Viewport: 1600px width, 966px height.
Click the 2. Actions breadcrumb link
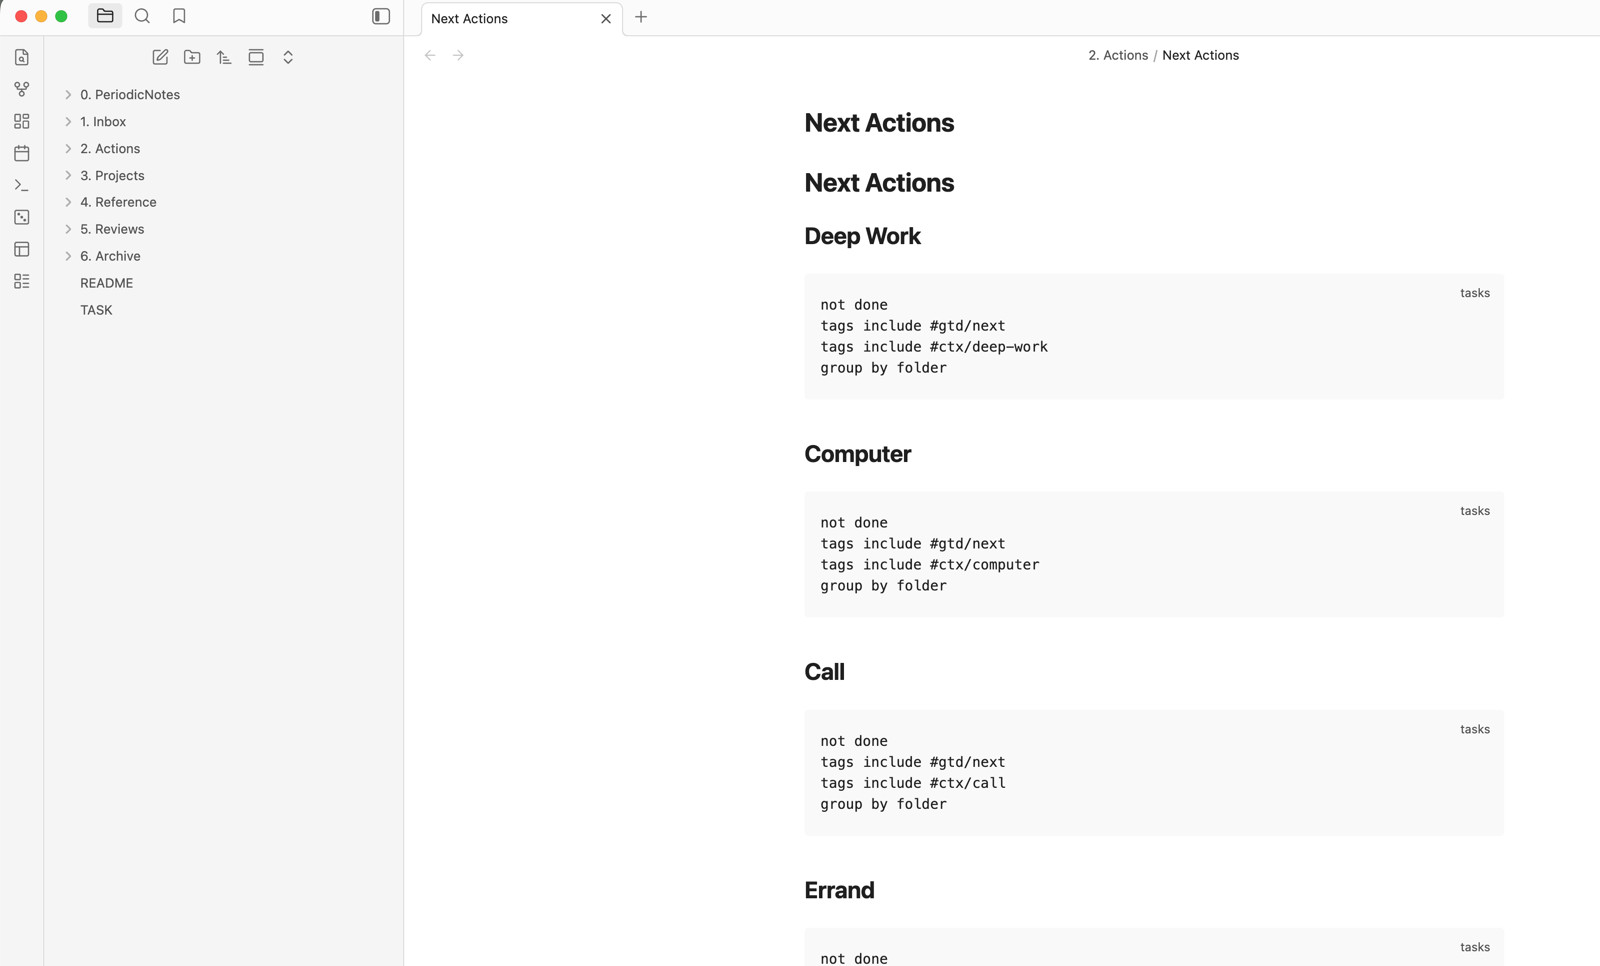(1118, 55)
